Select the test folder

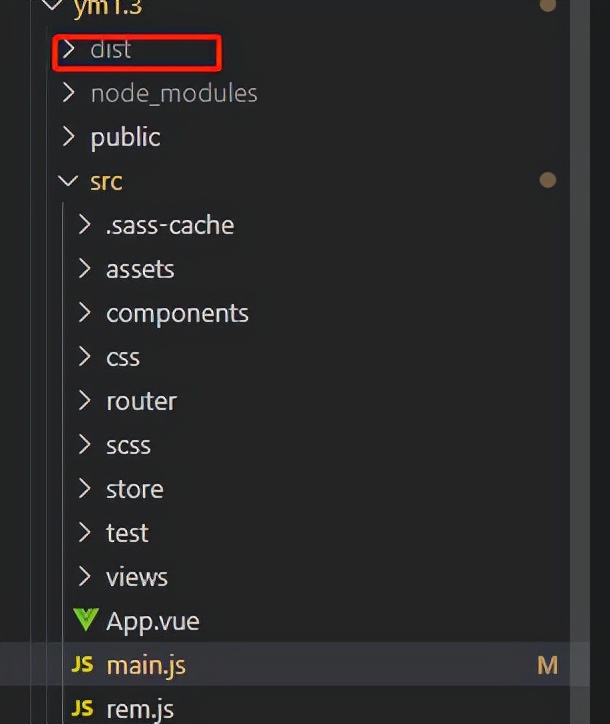(127, 533)
